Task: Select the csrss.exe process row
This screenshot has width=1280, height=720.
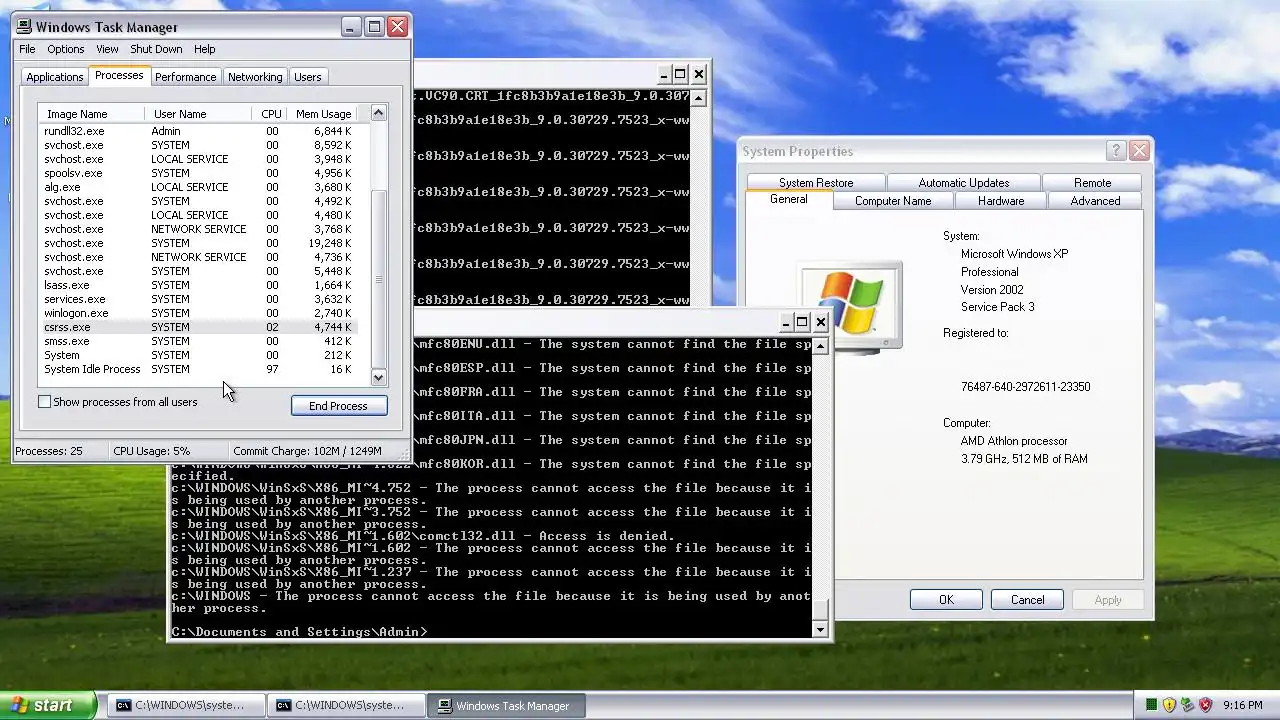Action: coord(198,327)
